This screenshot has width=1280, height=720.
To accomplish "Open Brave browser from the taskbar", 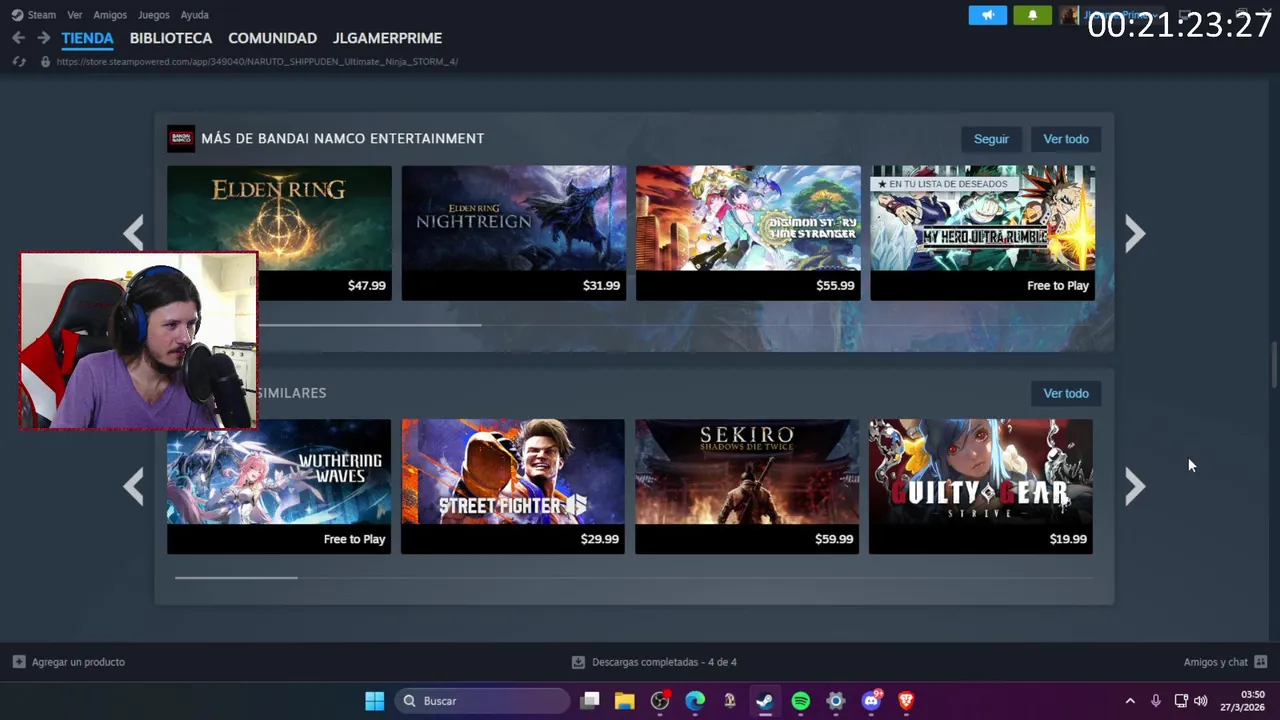I will click(x=906, y=701).
